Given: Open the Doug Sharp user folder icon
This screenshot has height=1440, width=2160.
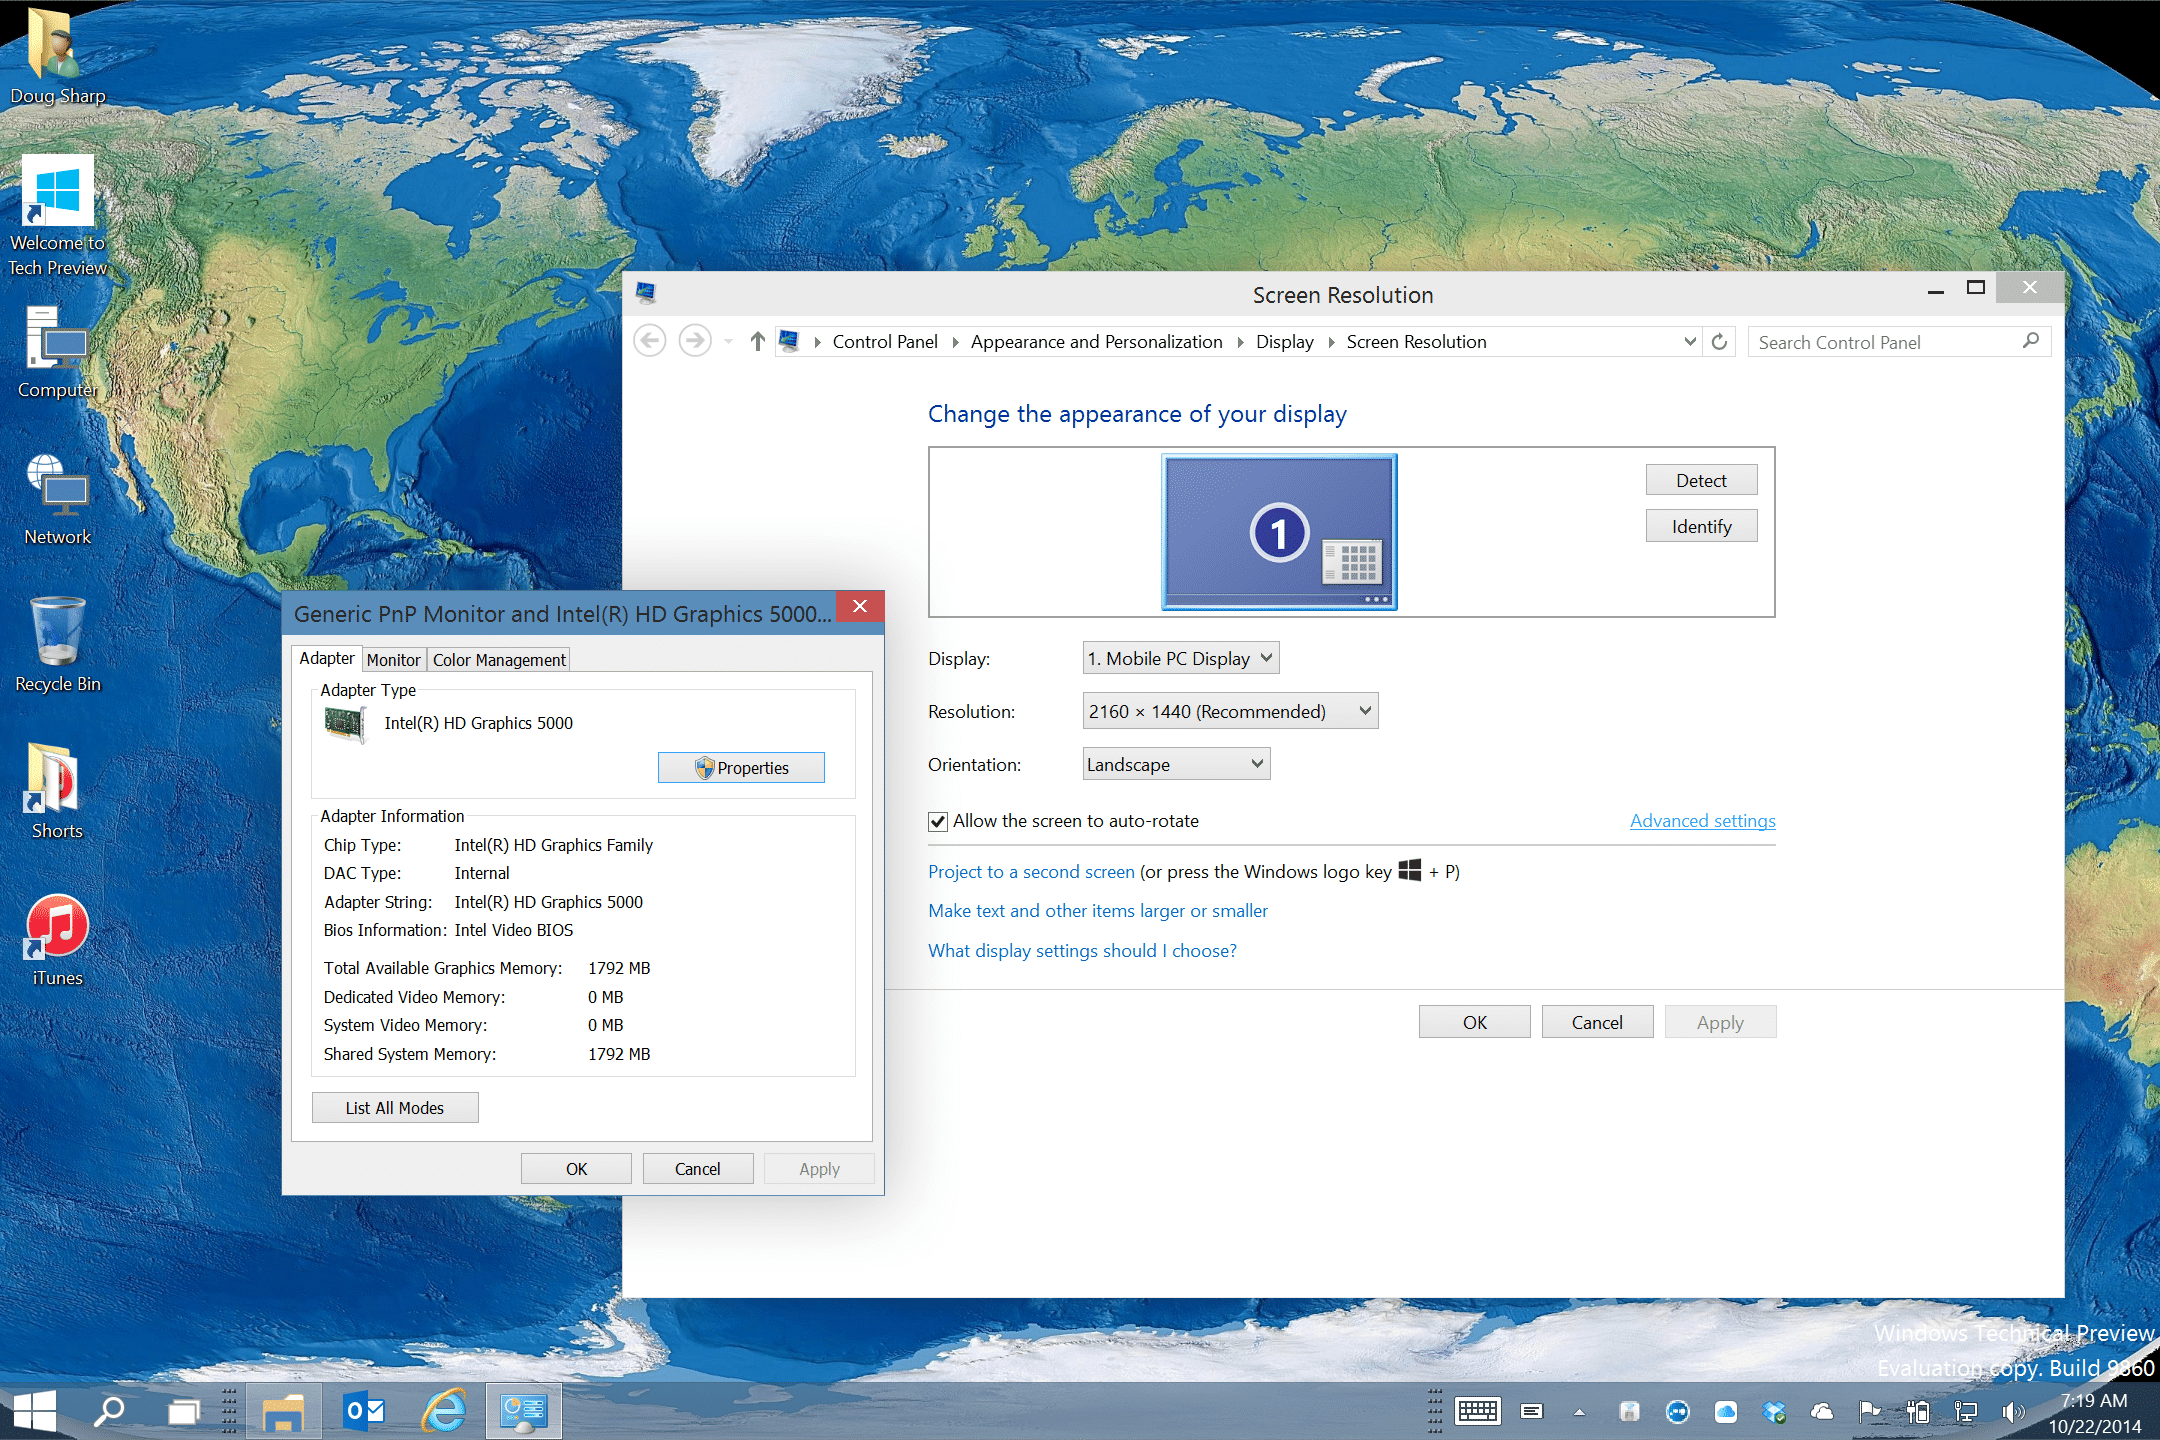Looking at the screenshot, I should [x=57, y=57].
